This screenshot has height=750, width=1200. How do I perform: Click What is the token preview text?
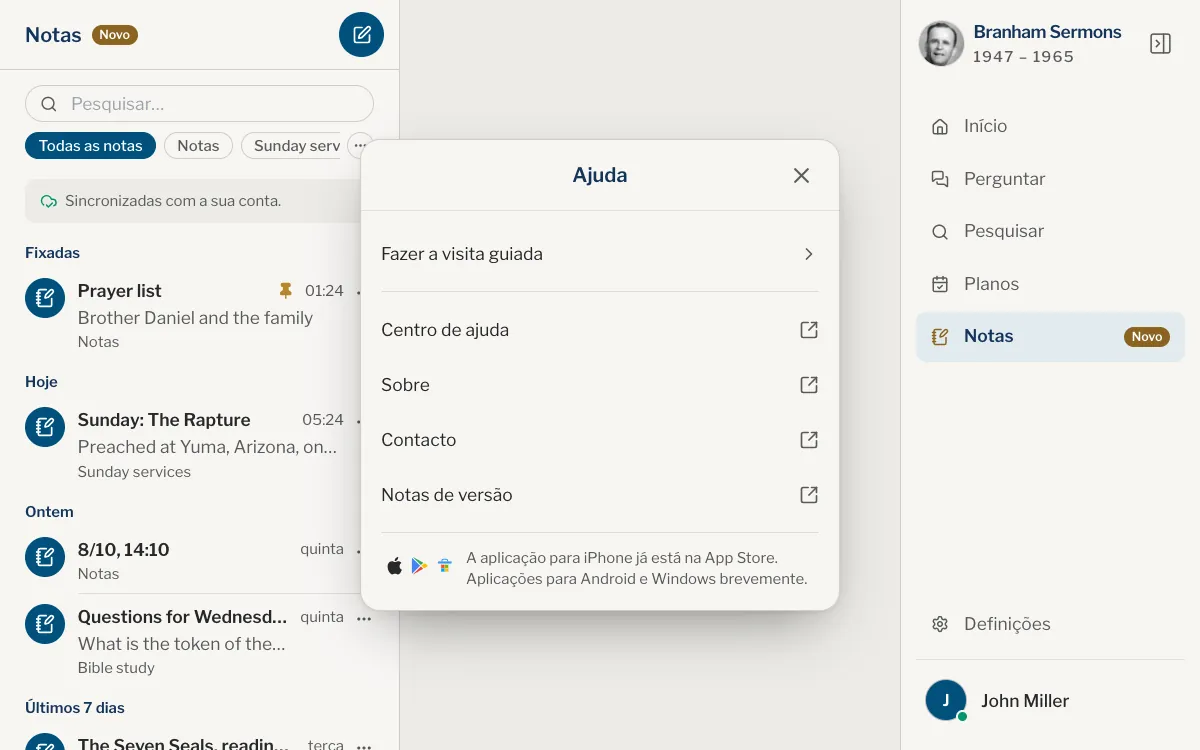(182, 644)
